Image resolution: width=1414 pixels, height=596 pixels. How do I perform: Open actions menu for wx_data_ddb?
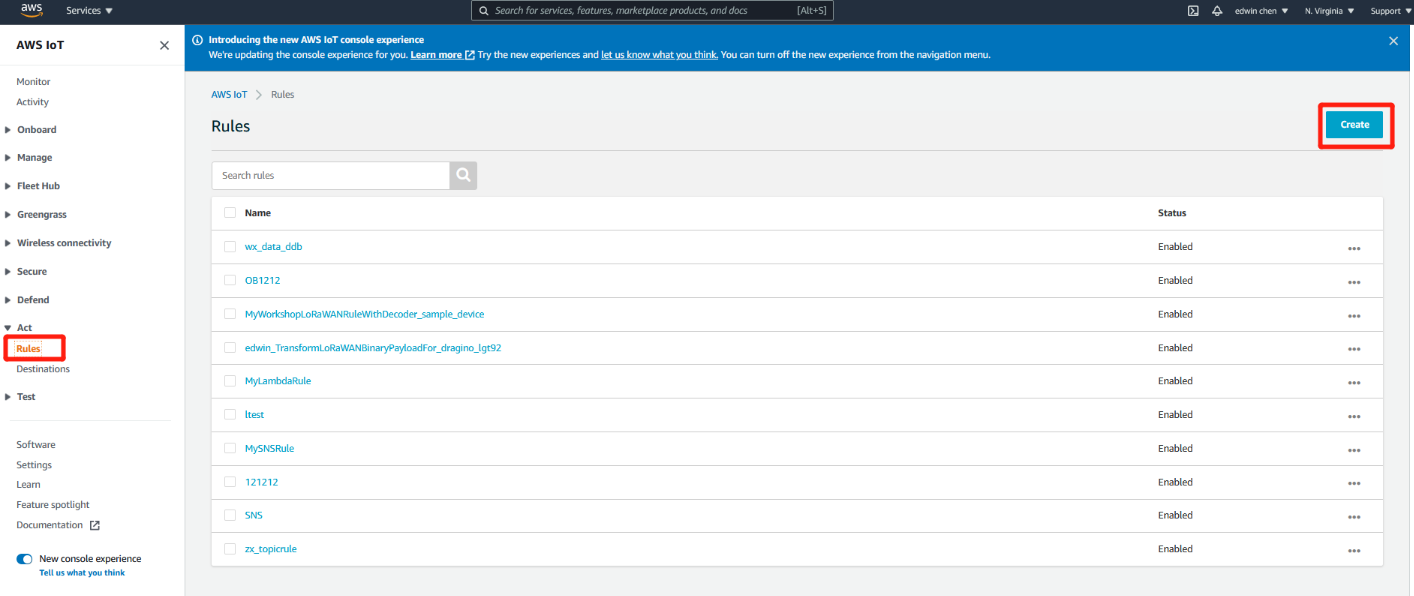point(1354,248)
